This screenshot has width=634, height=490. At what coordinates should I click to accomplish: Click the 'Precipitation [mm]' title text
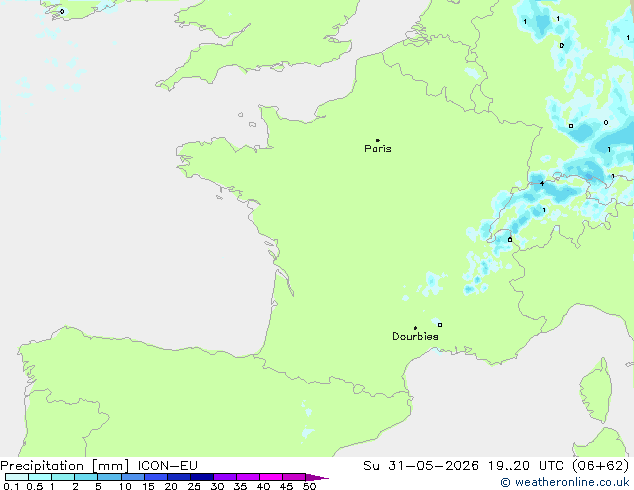click(x=65, y=466)
